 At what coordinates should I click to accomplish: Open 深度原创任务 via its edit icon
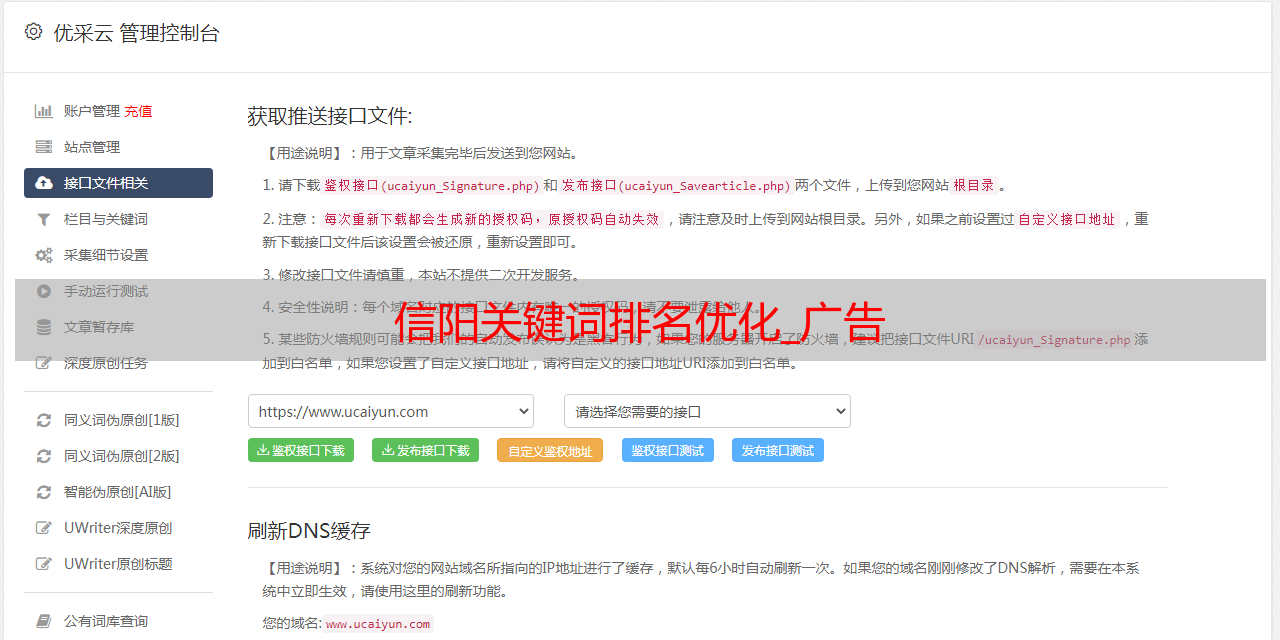(x=44, y=363)
